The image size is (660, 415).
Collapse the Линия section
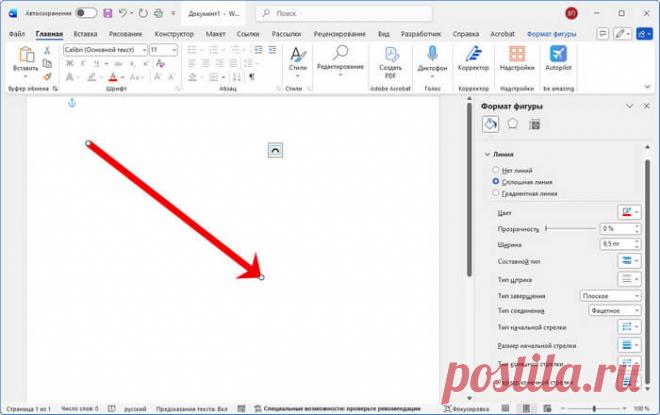(487, 154)
